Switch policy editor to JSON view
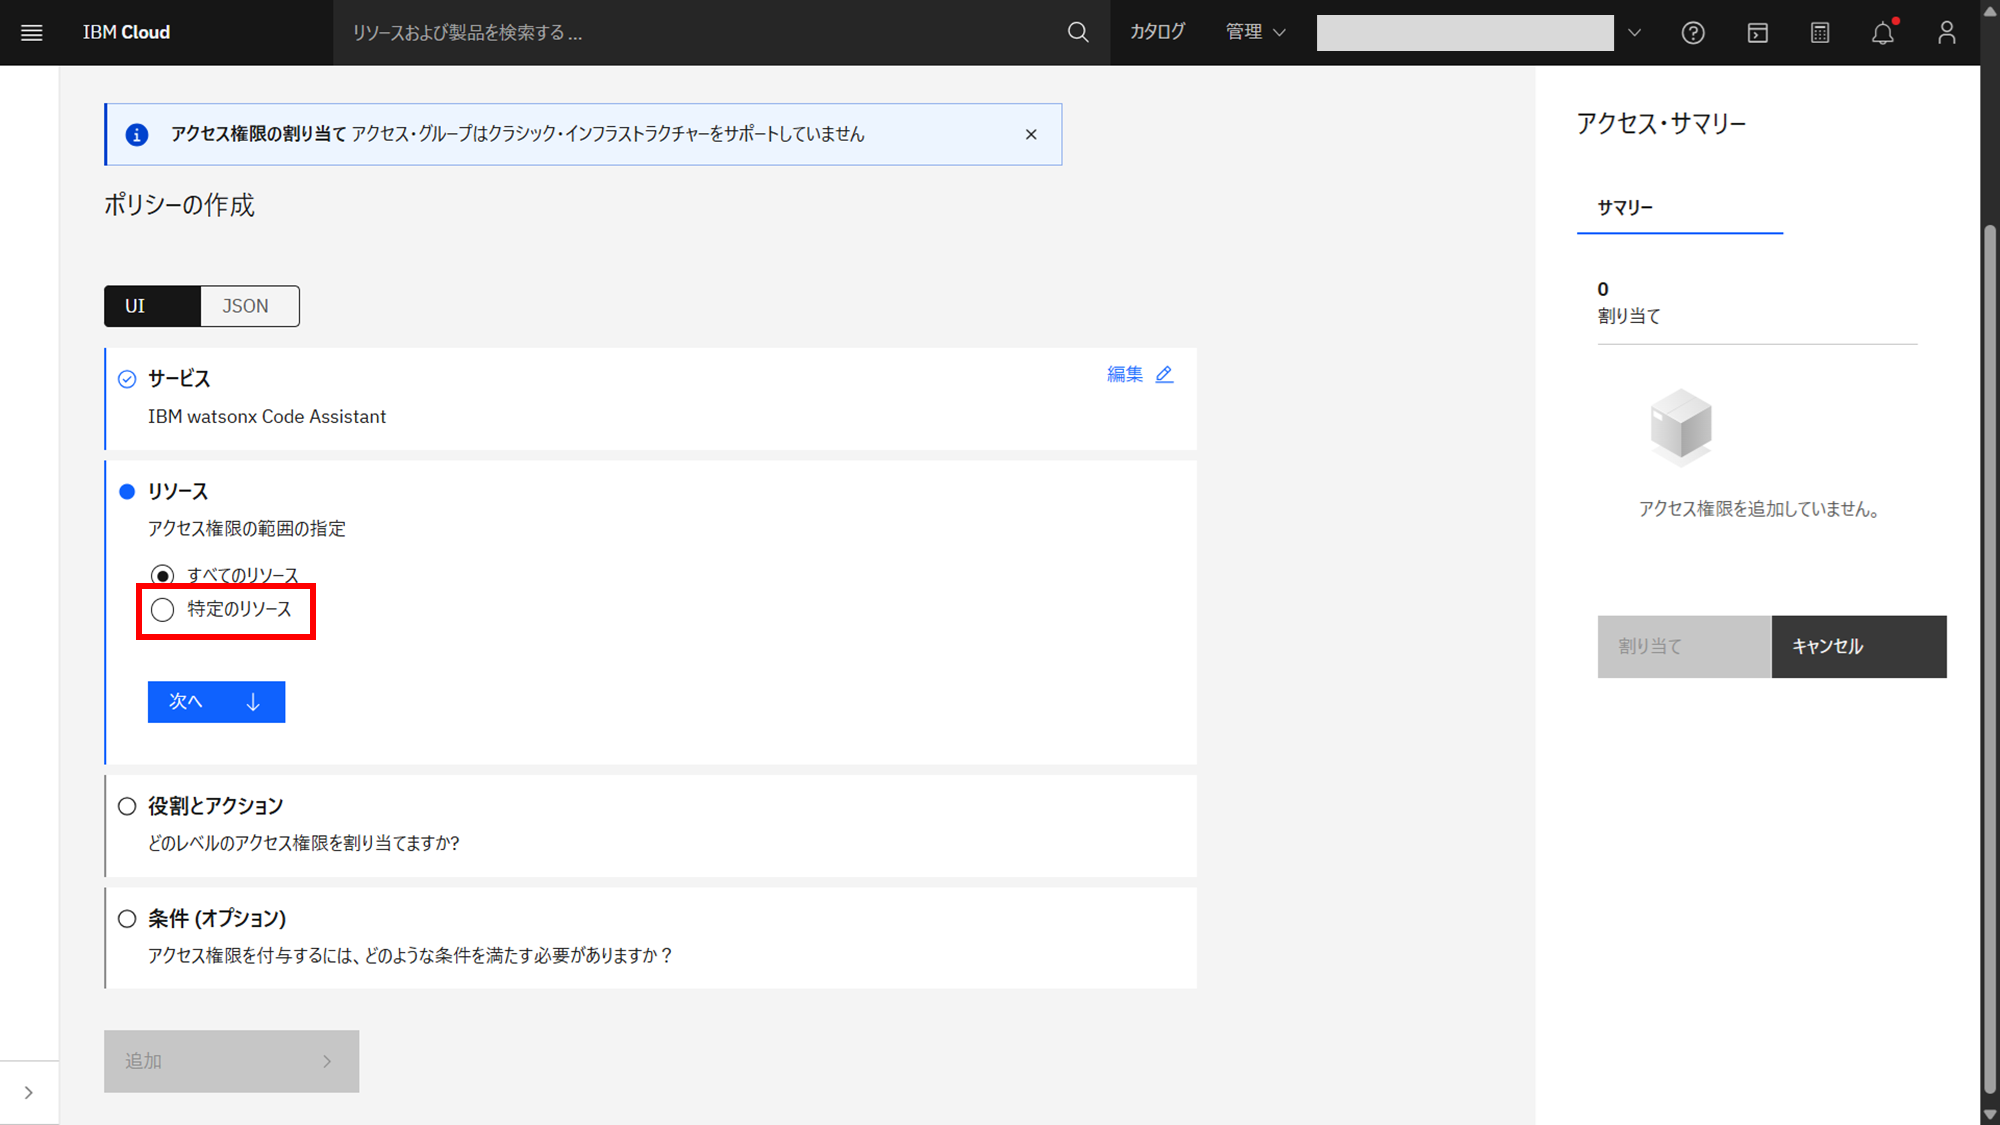 click(x=249, y=306)
